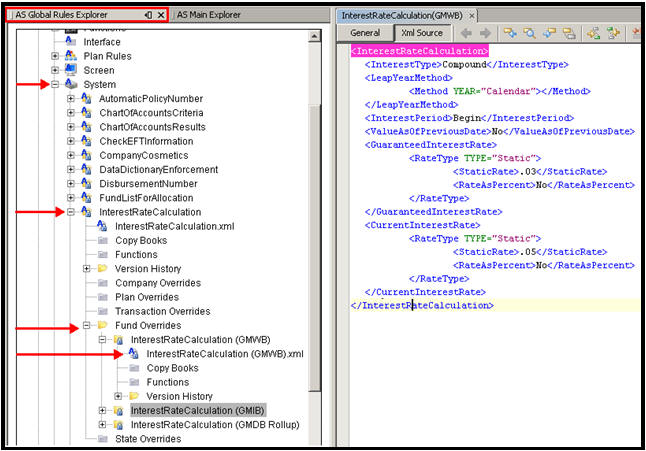Select the Xml Source tab
This screenshot has height=451, width=646.
pyautogui.click(x=422, y=33)
